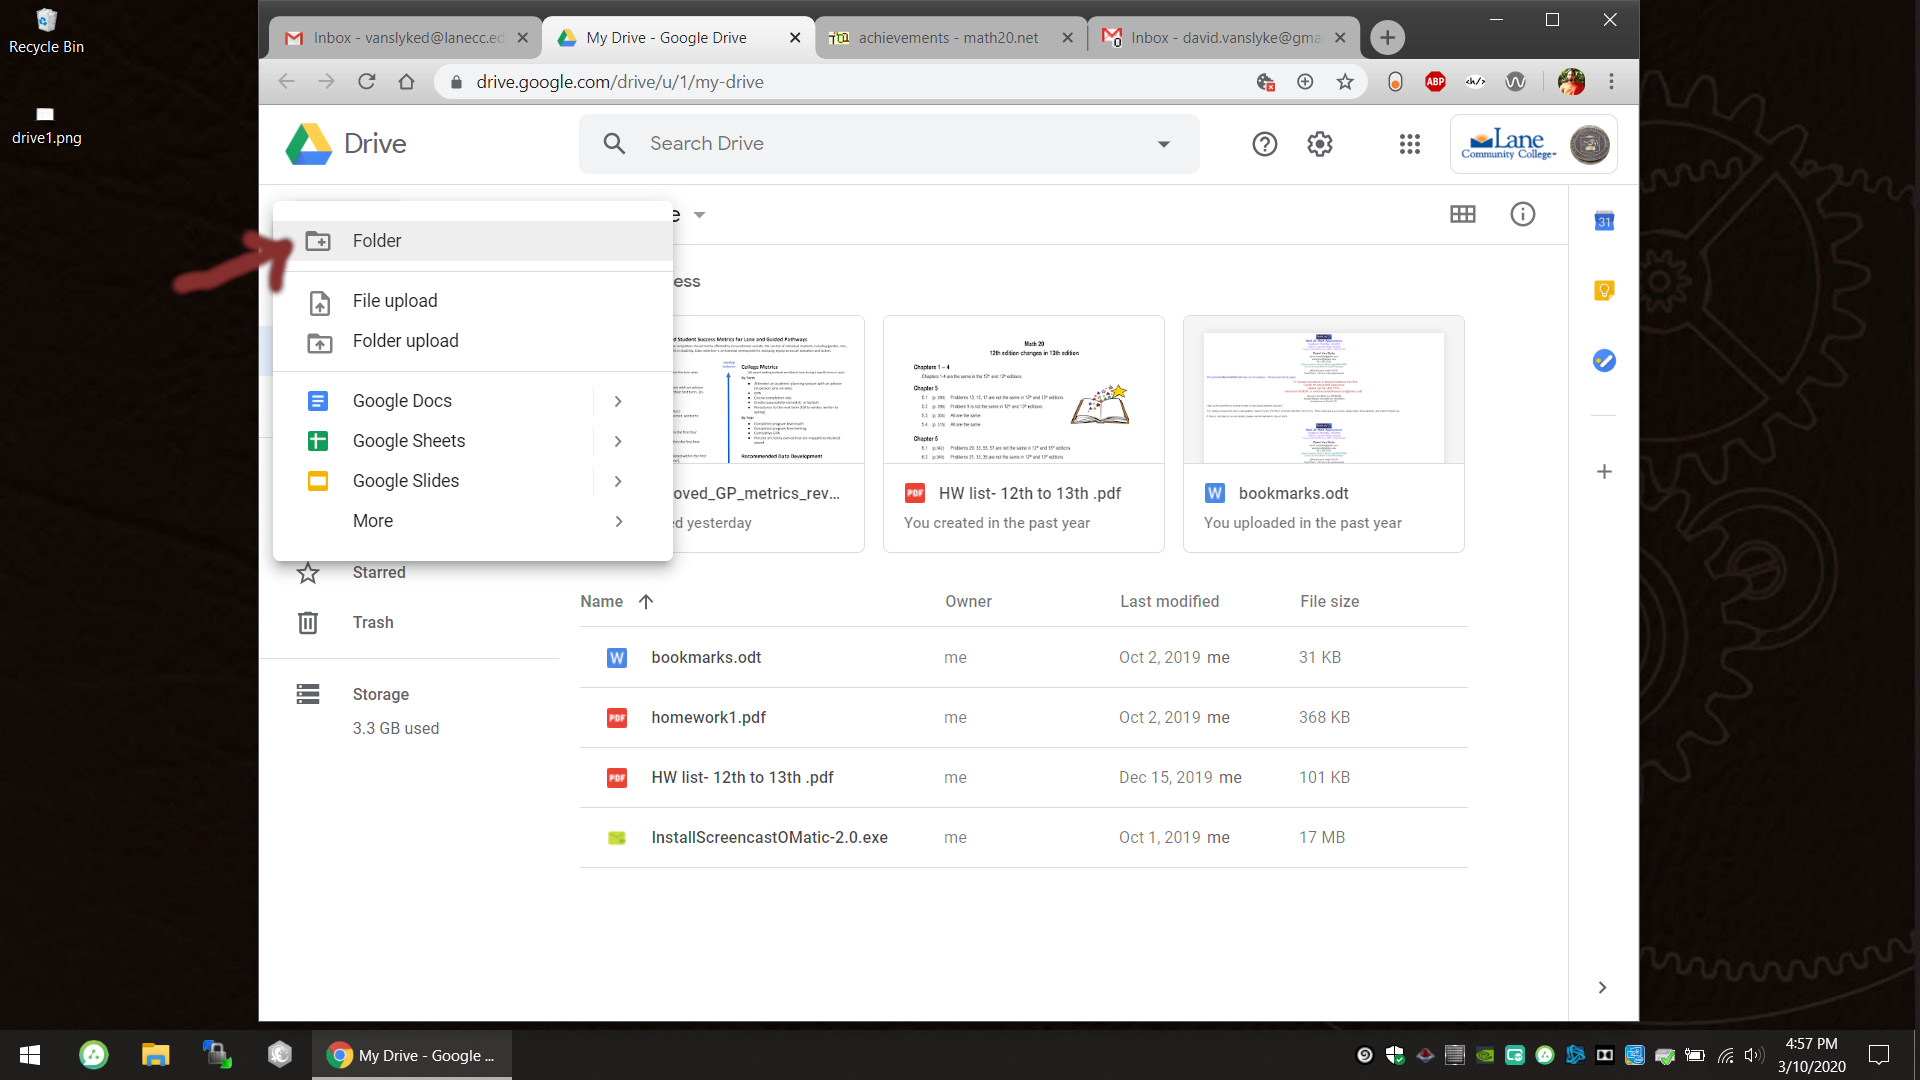Open File Explorer from taskbar

[155, 1055]
